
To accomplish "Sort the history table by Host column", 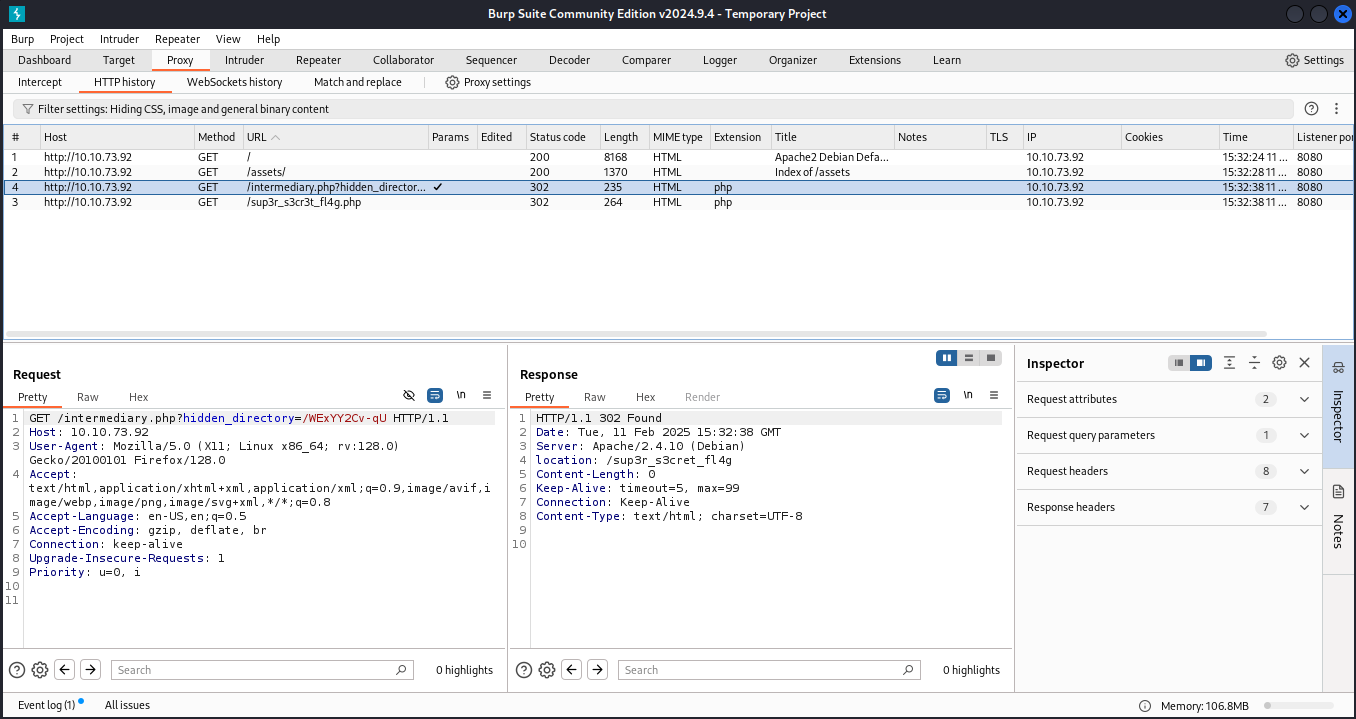I will 117,137.
